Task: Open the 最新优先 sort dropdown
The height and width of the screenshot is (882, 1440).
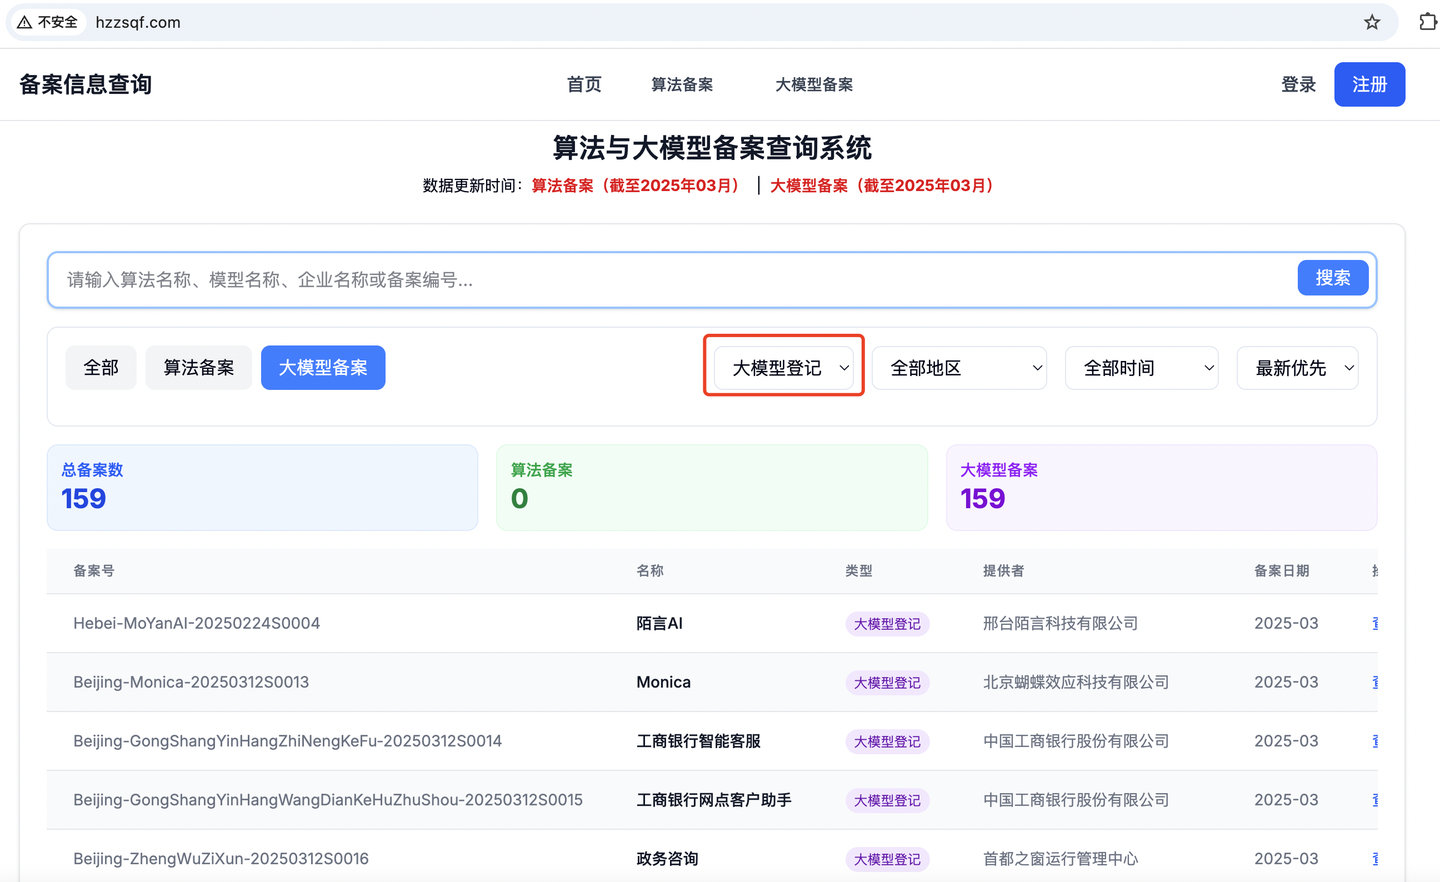Action: point(1297,368)
